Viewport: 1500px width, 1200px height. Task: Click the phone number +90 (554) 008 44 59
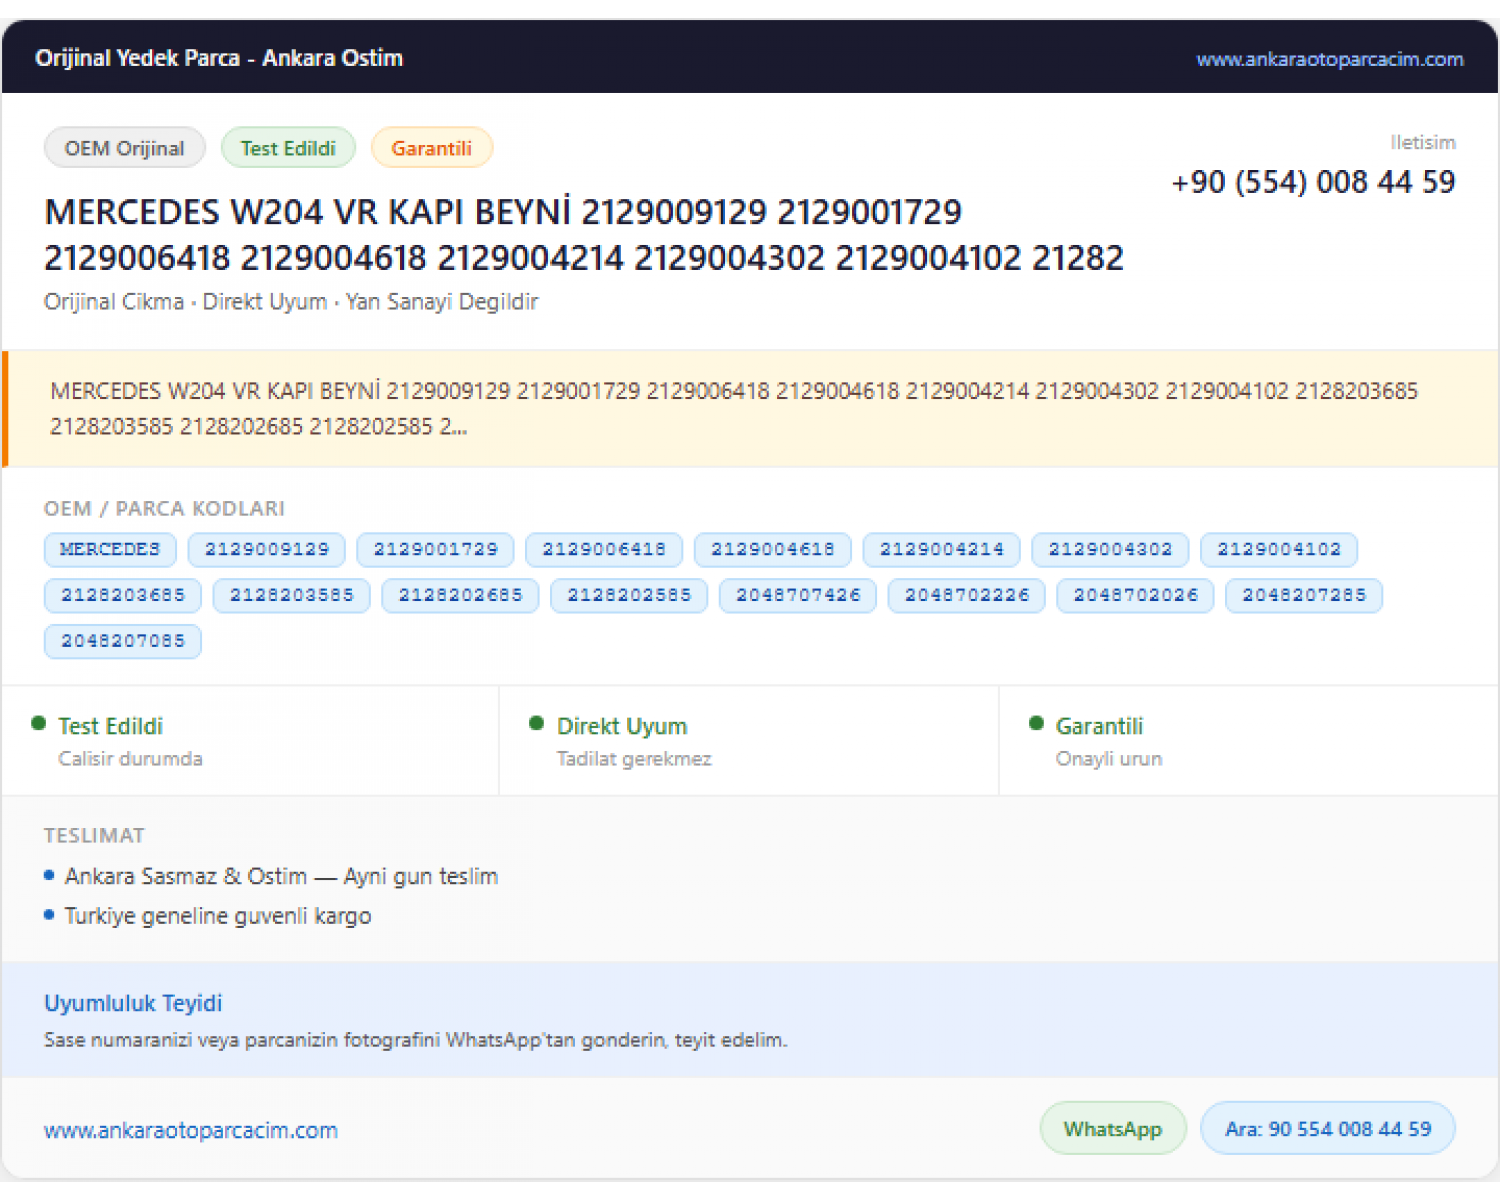[x=1313, y=182]
